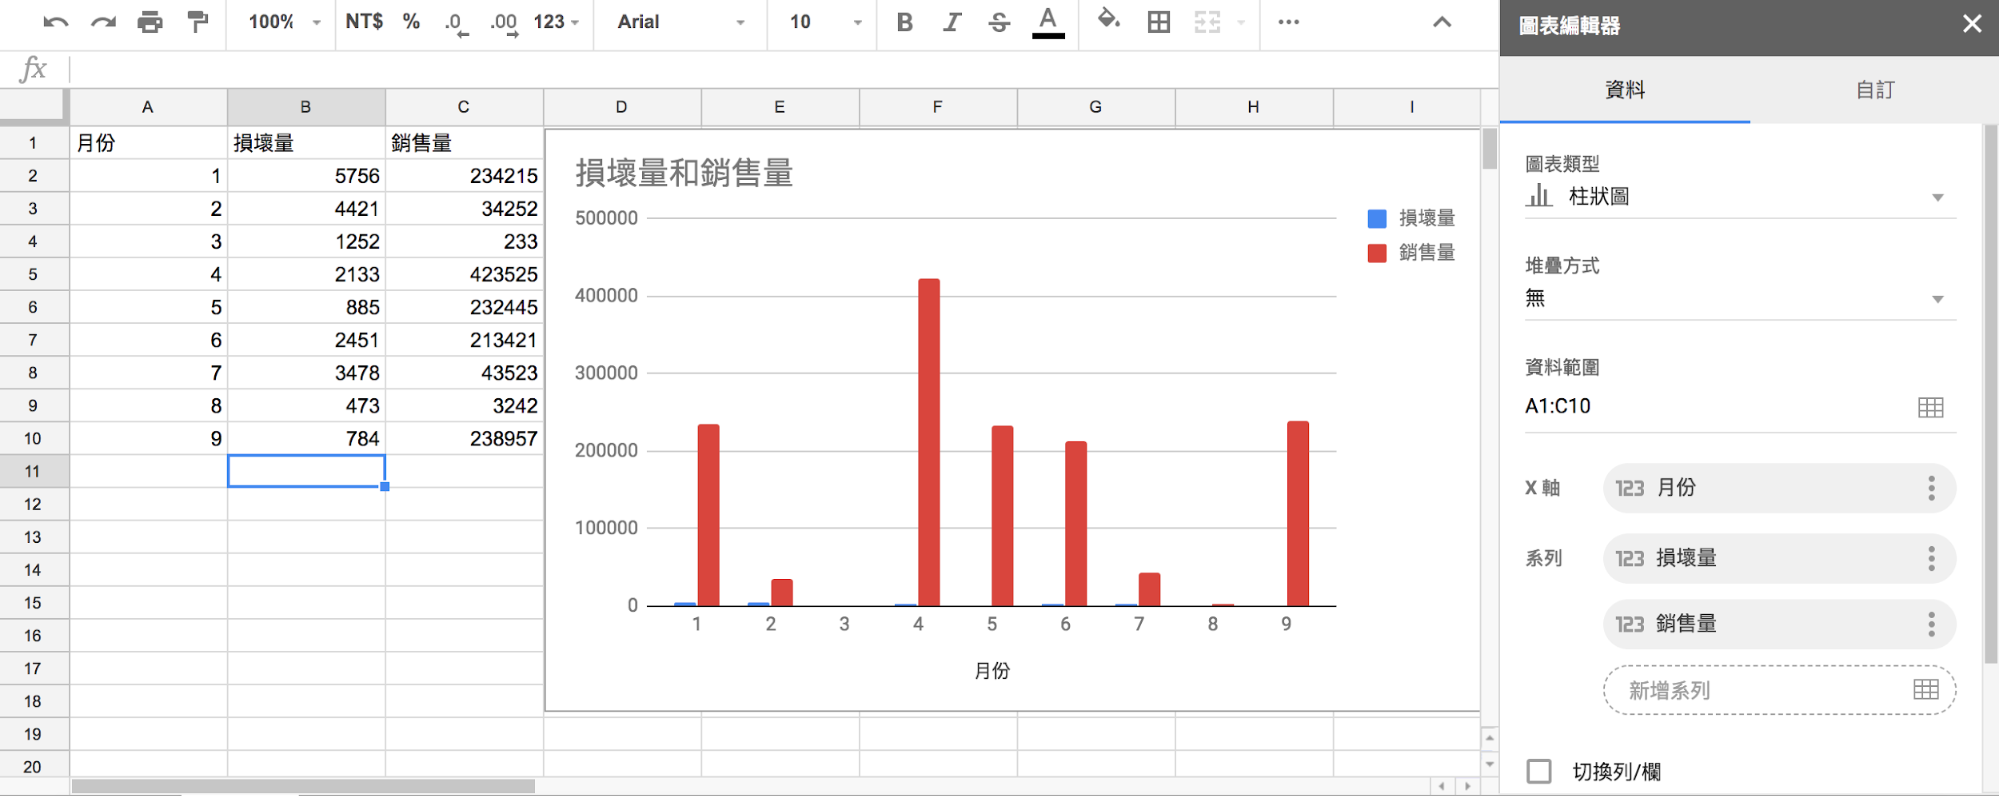Select the 損壞量 series chip
The width and height of the screenshot is (1999, 797).
1779,558
